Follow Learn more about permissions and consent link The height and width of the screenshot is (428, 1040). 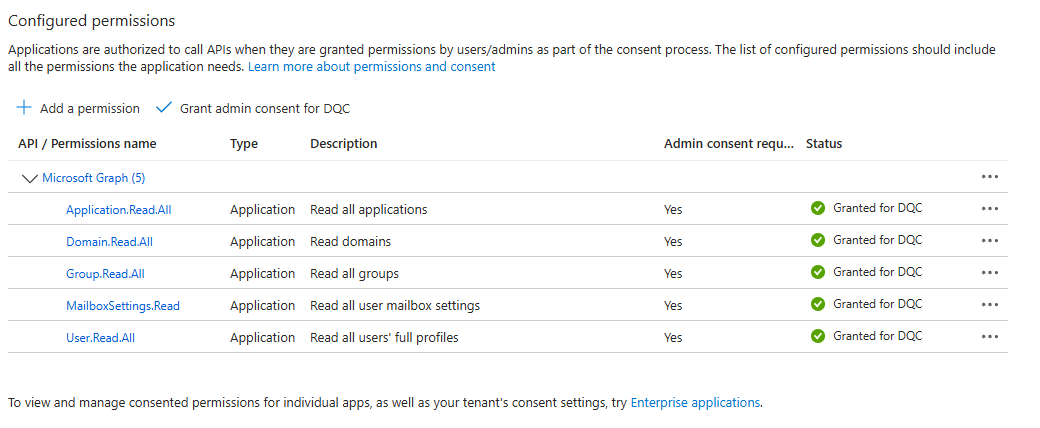371,66
